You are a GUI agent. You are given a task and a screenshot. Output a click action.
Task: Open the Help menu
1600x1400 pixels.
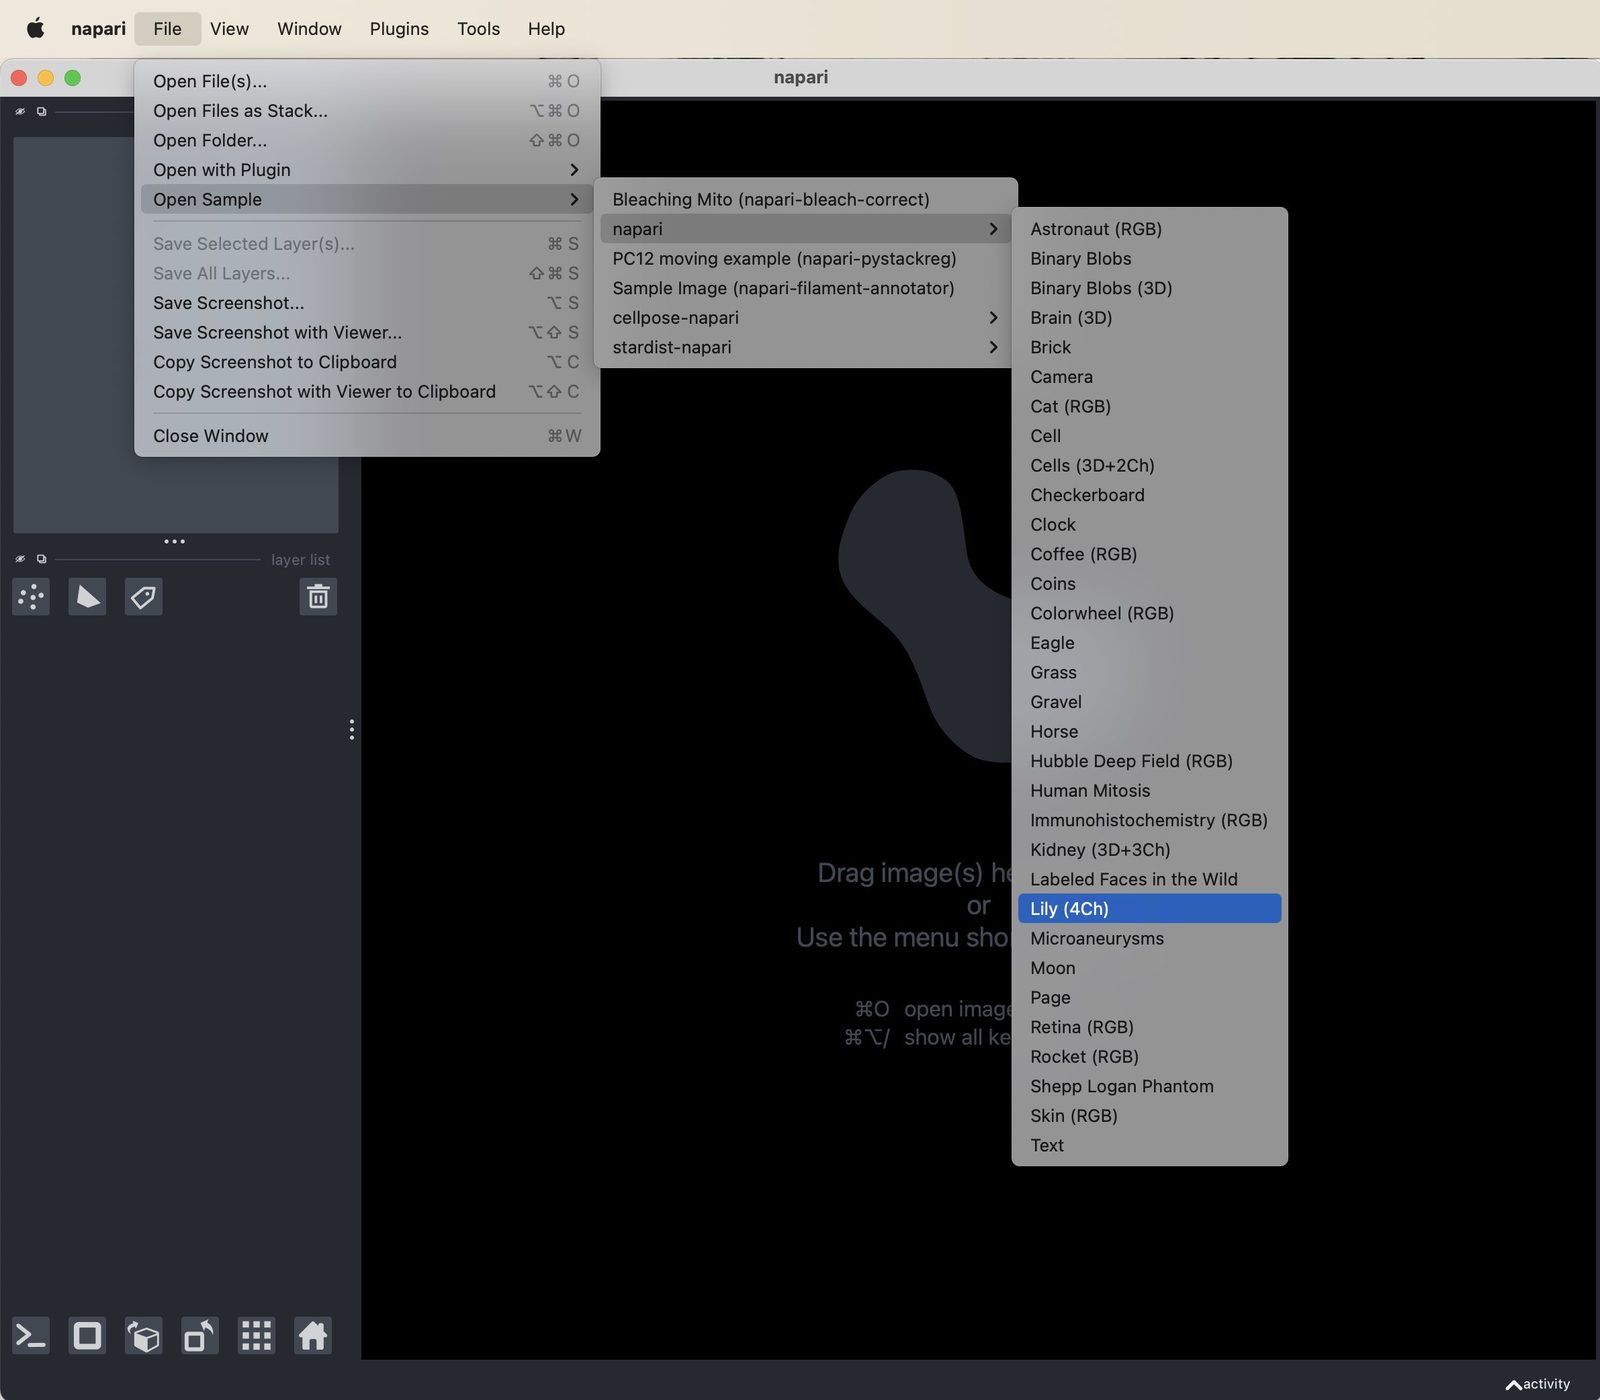[x=546, y=28]
